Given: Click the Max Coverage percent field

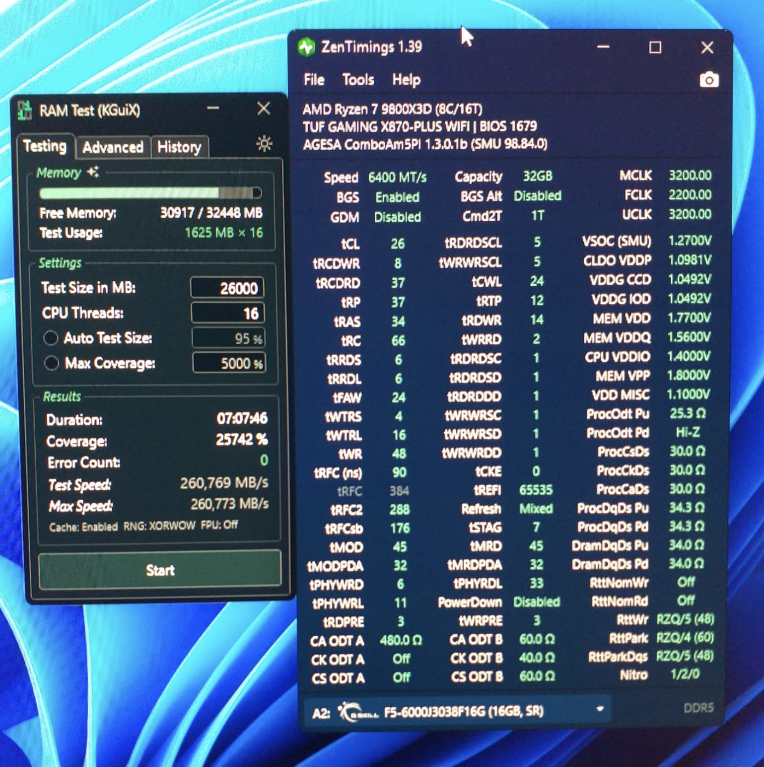Looking at the screenshot, I should click(x=229, y=363).
